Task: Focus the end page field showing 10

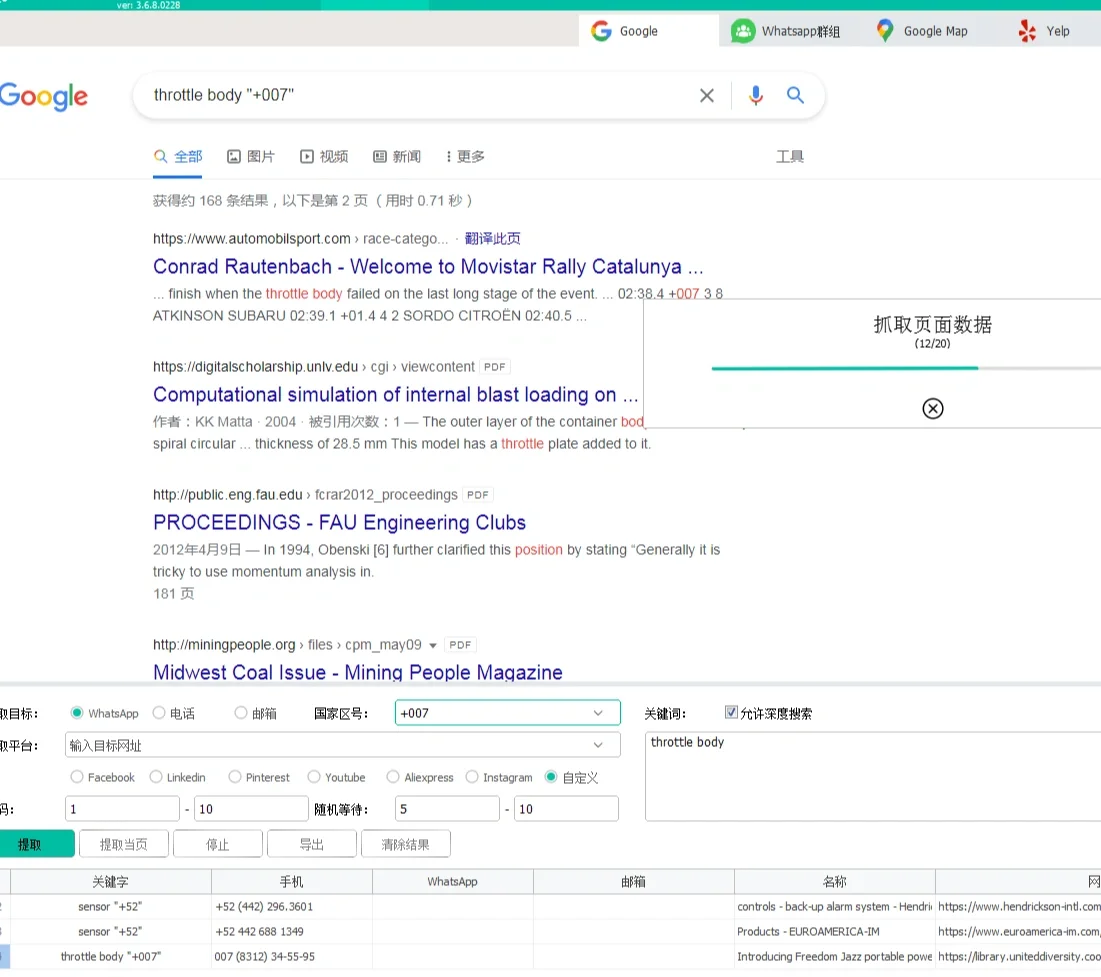Action: 251,808
